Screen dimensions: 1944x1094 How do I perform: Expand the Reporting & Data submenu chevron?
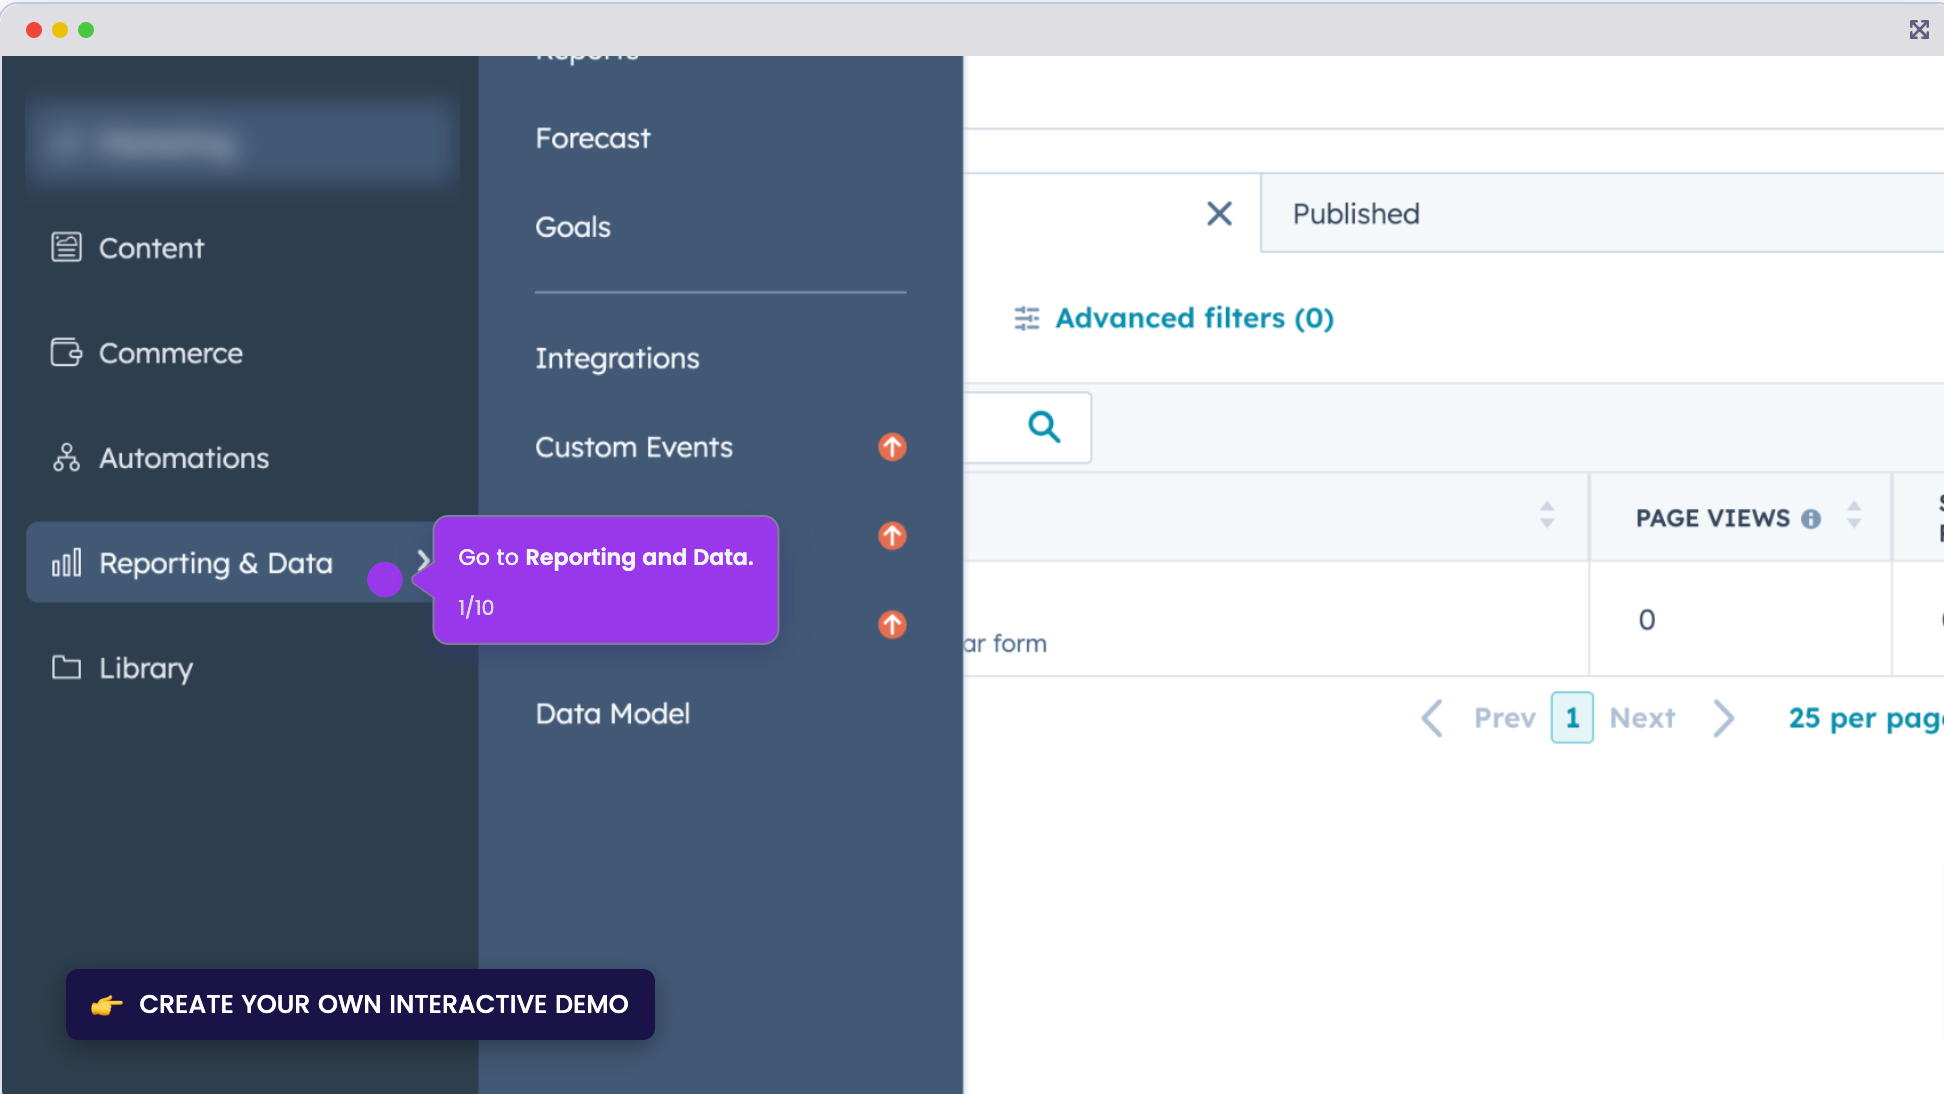tap(424, 560)
